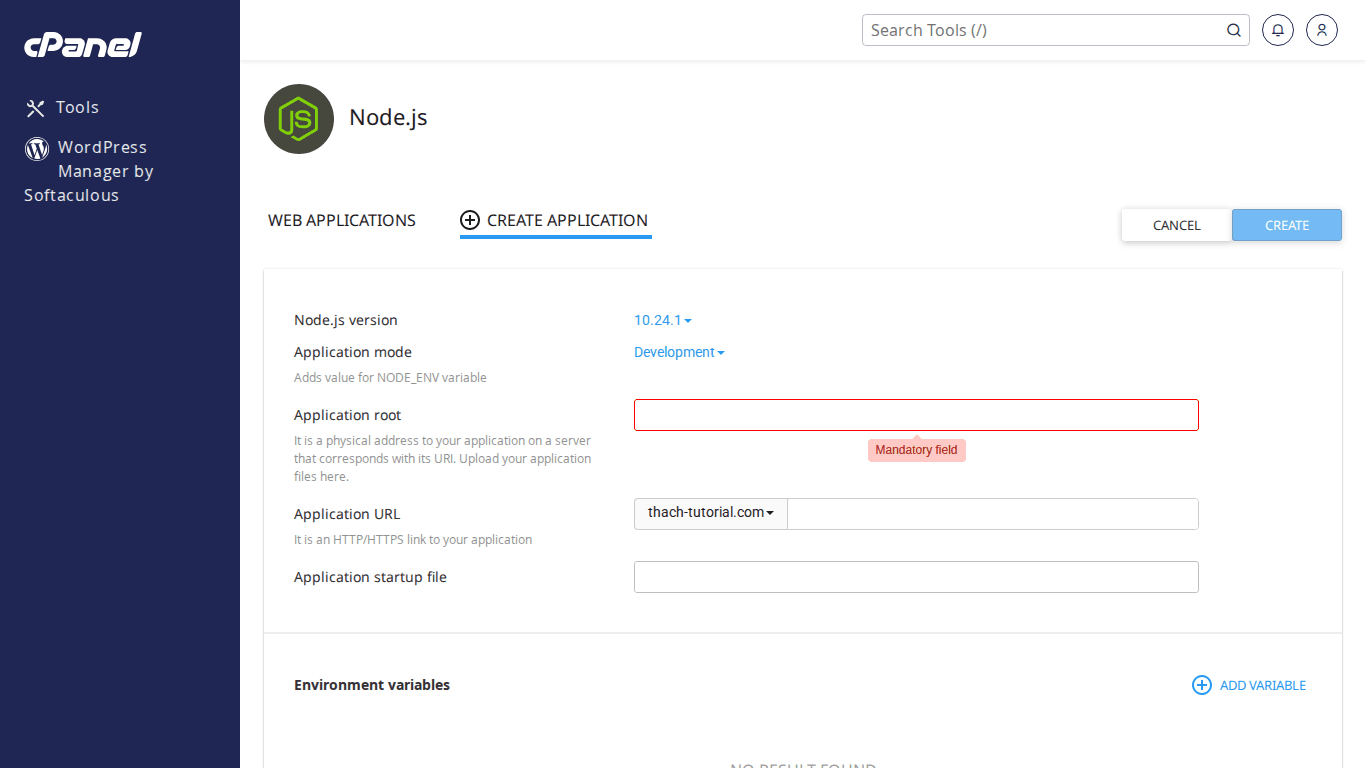
Task: Click the cPanel logo
Action: (x=82, y=45)
